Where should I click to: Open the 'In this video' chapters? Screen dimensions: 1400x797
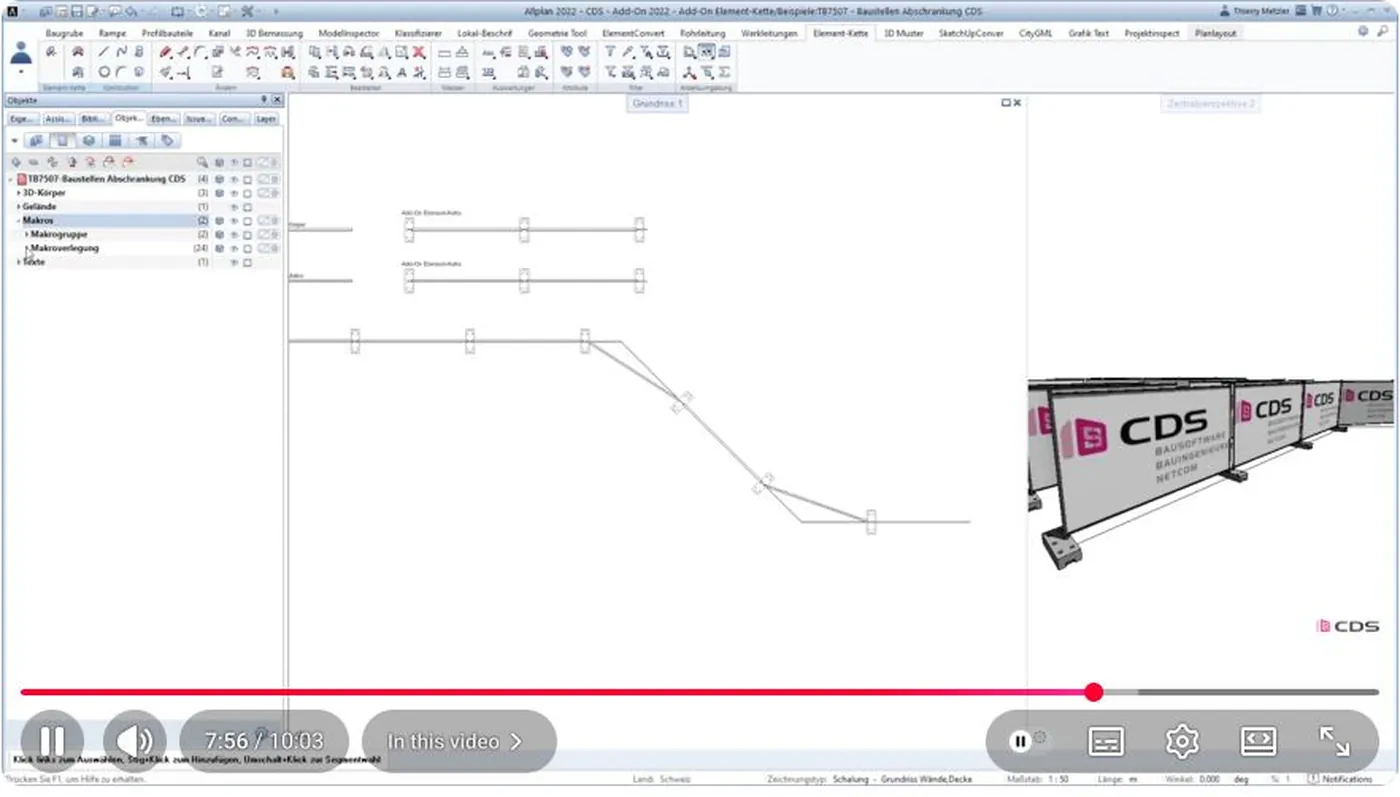(459, 741)
